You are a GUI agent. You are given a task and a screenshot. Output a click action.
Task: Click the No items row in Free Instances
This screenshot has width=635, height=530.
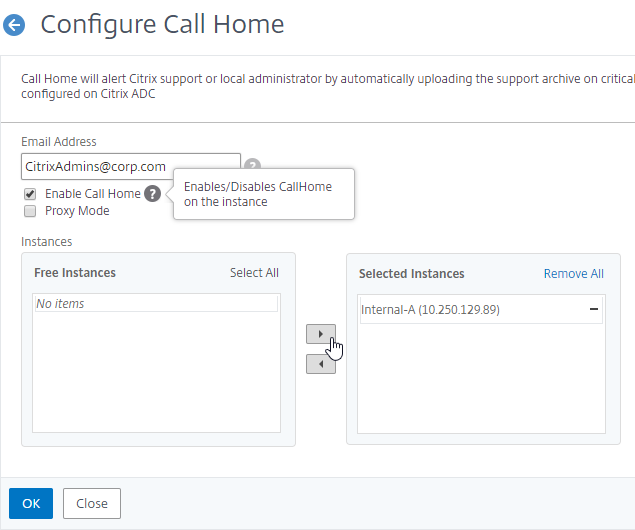156,304
